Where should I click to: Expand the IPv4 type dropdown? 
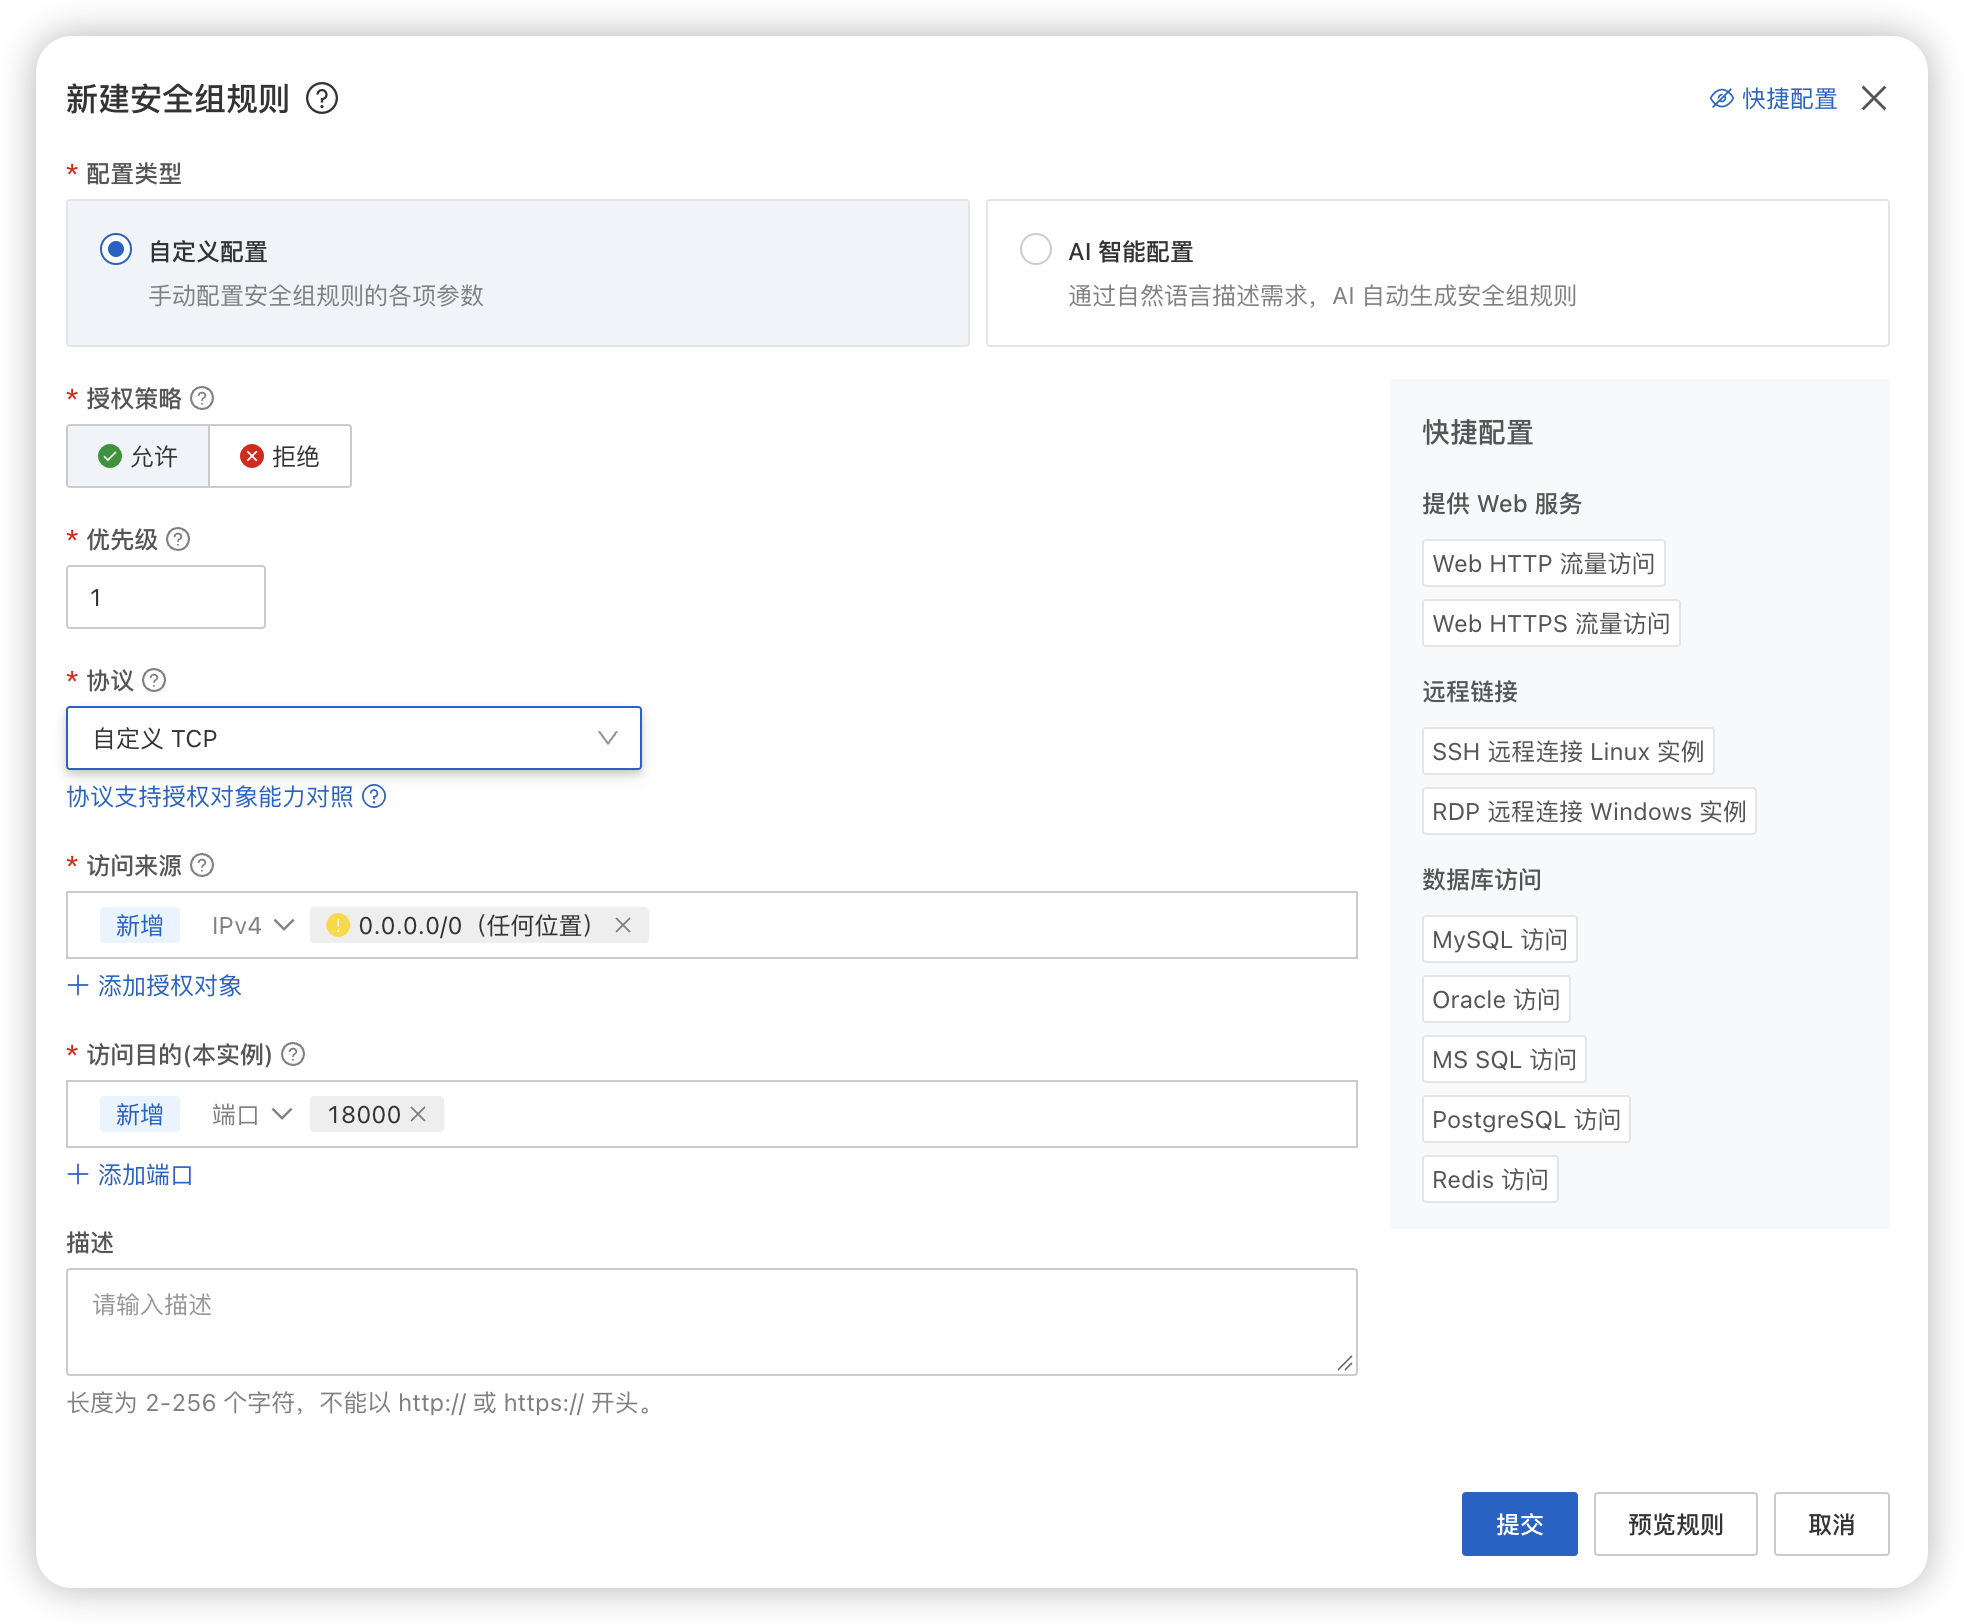click(x=252, y=926)
